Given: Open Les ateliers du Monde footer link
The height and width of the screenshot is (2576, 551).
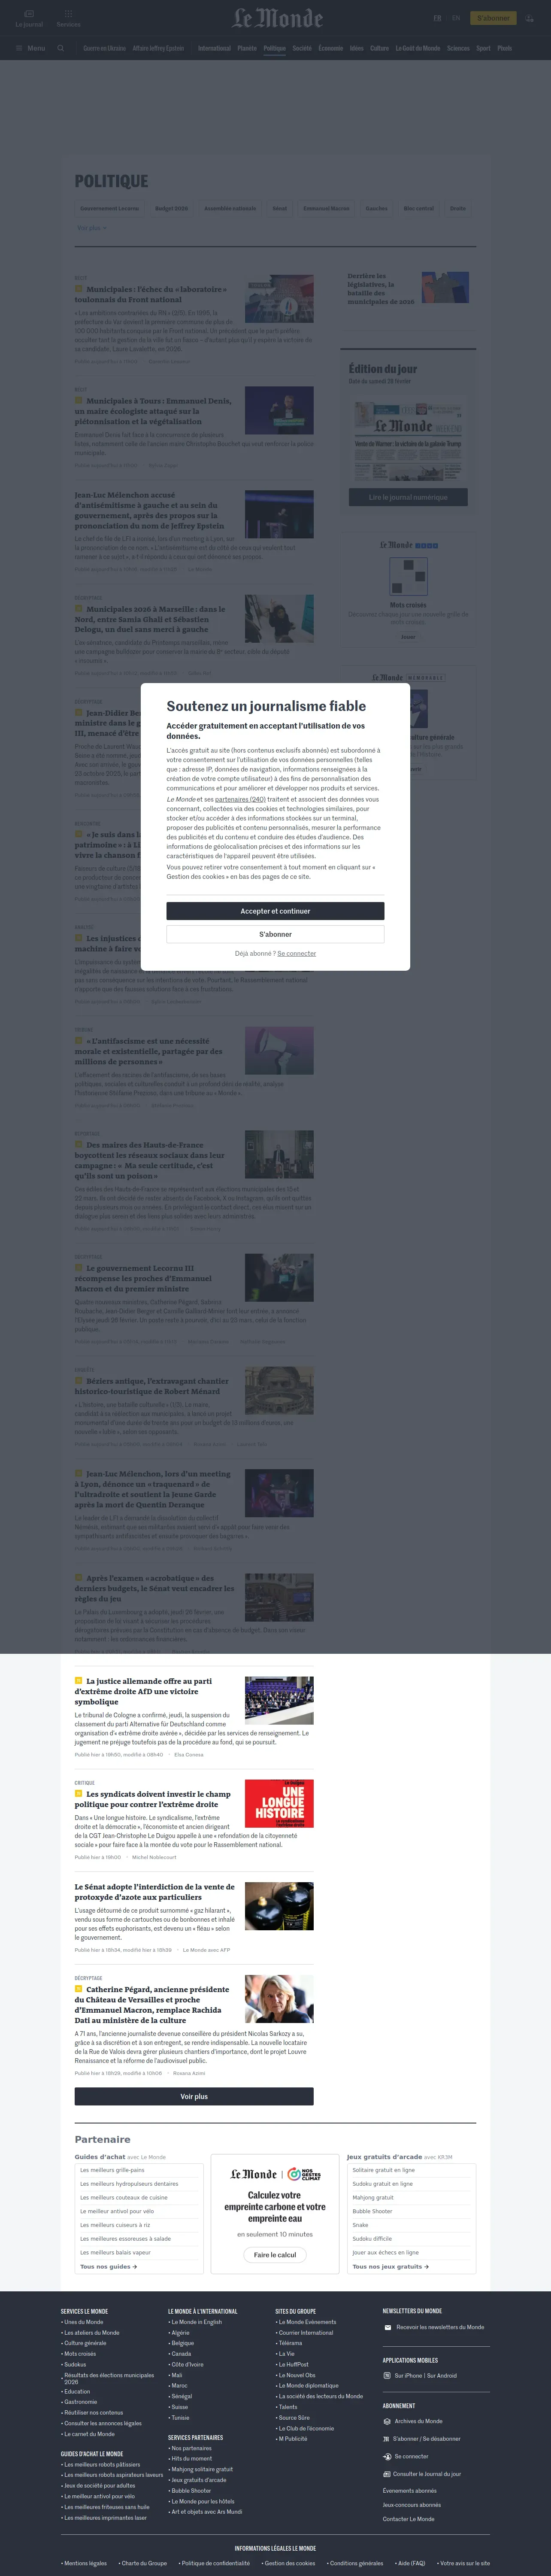Looking at the screenshot, I should [91, 2332].
